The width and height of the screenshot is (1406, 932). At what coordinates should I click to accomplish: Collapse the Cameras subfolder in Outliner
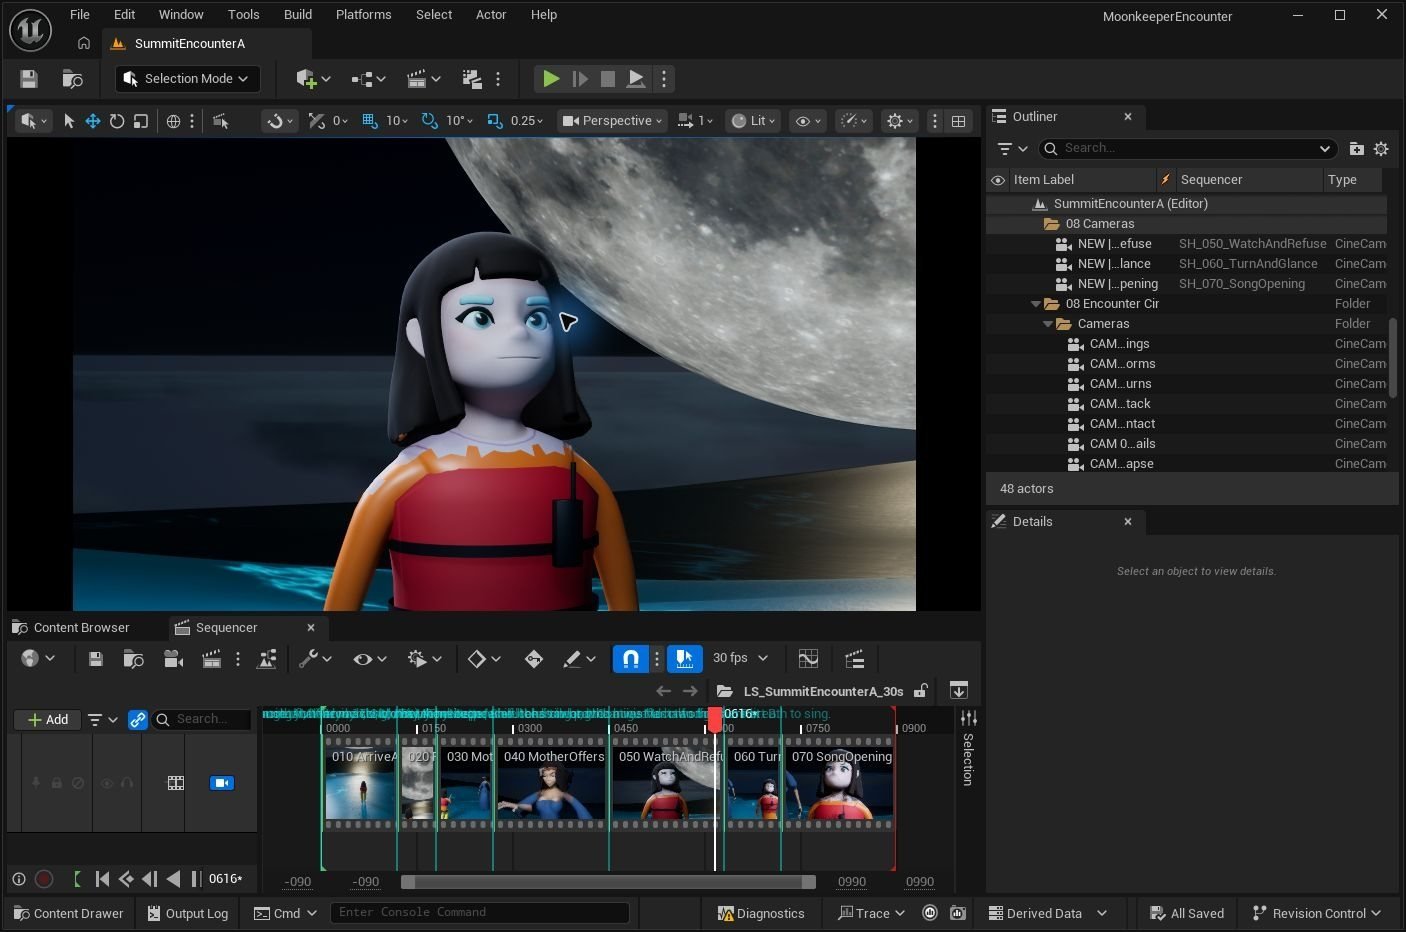click(x=1048, y=324)
